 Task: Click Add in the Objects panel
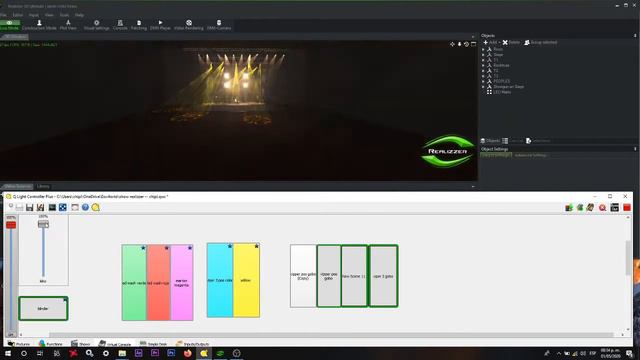[x=491, y=42]
